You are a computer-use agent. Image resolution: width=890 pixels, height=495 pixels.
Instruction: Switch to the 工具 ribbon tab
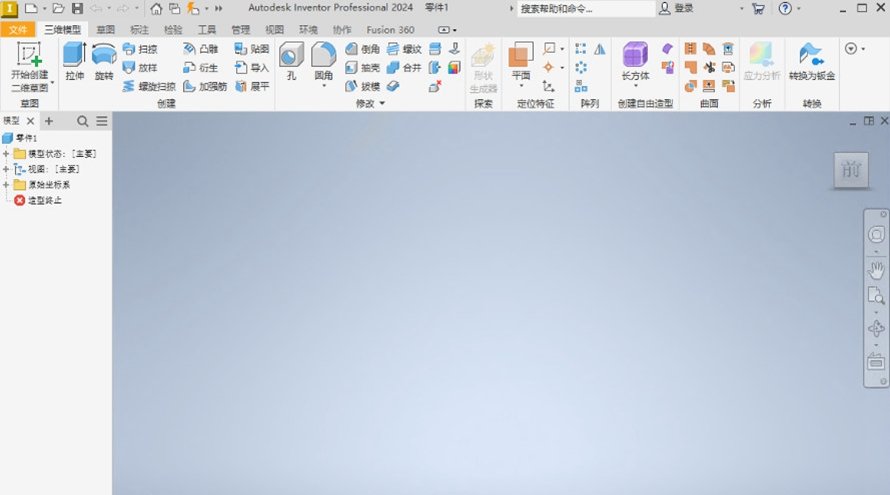tap(207, 30)
